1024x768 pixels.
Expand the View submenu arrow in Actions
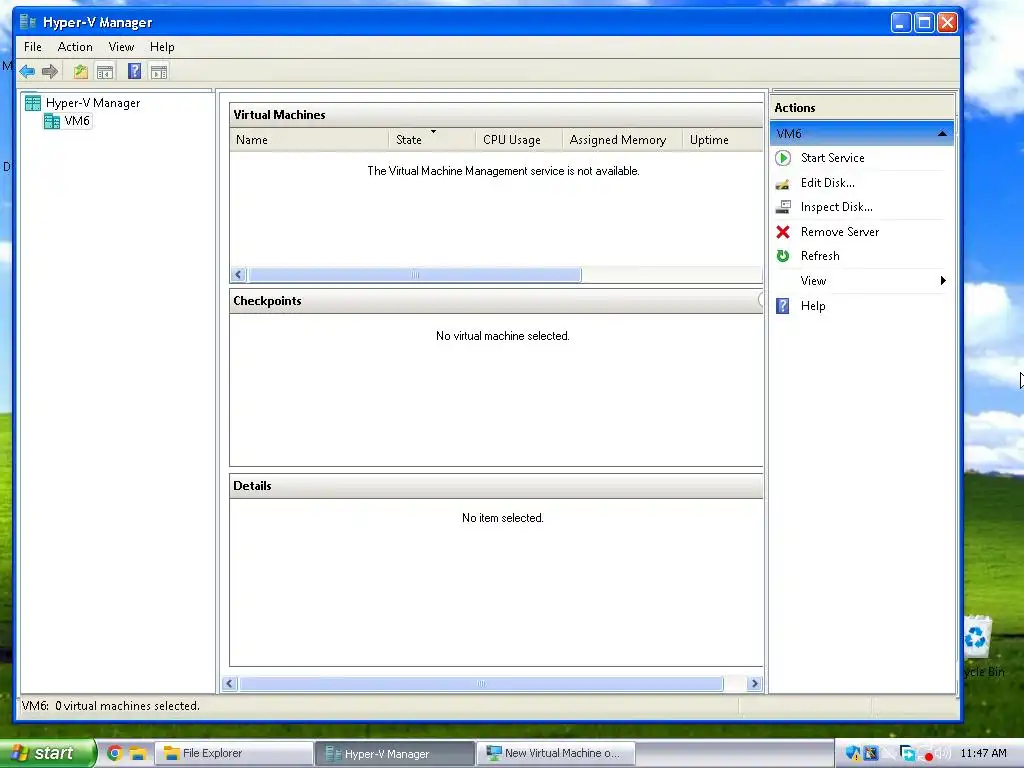[x=942, y=281]
